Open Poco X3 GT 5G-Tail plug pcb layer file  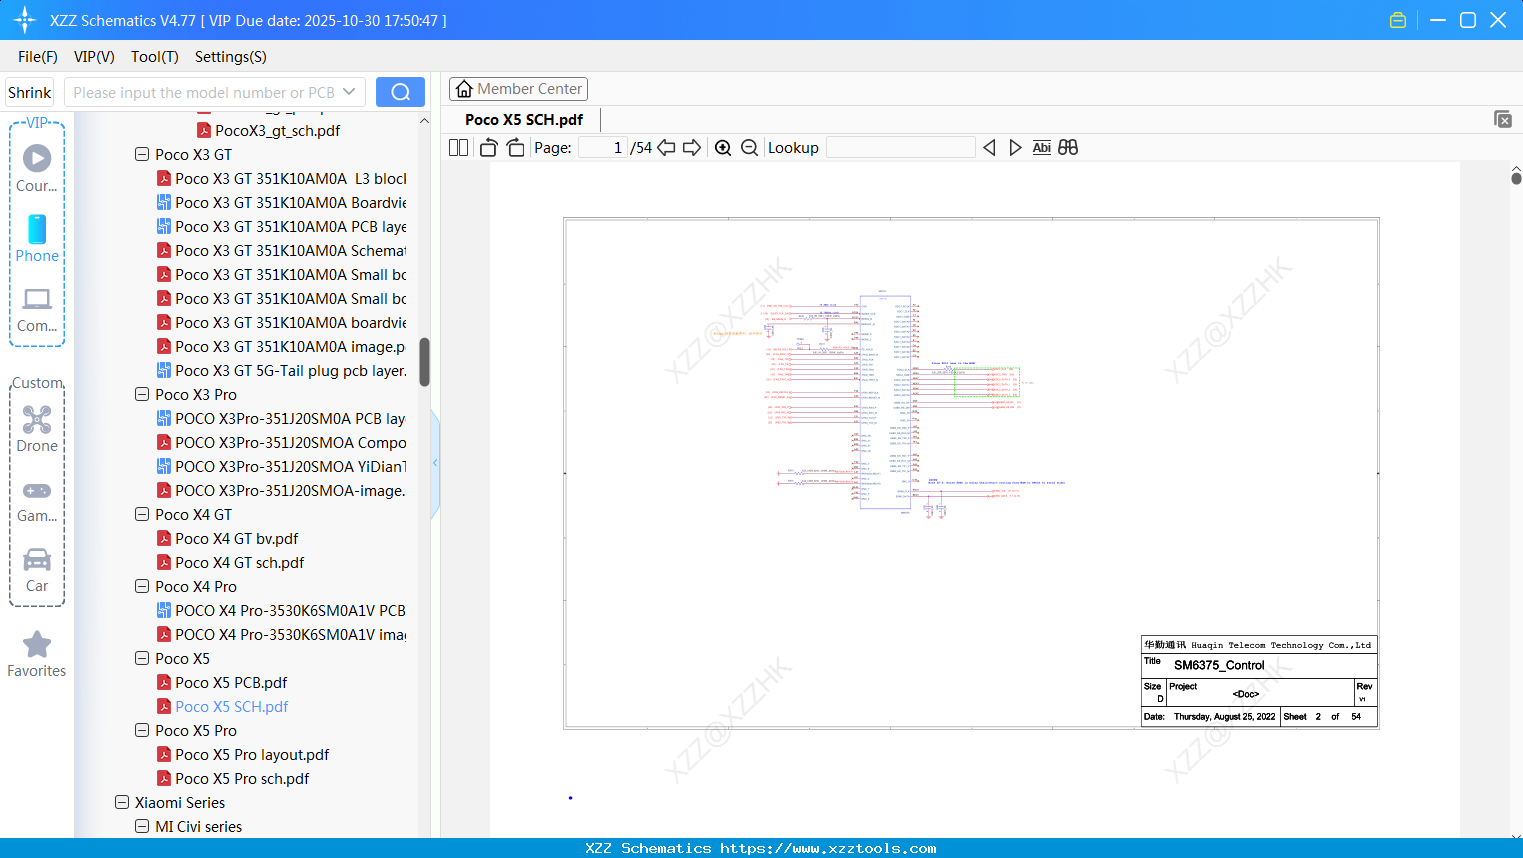pyautogui.click(x=281, y=371)
